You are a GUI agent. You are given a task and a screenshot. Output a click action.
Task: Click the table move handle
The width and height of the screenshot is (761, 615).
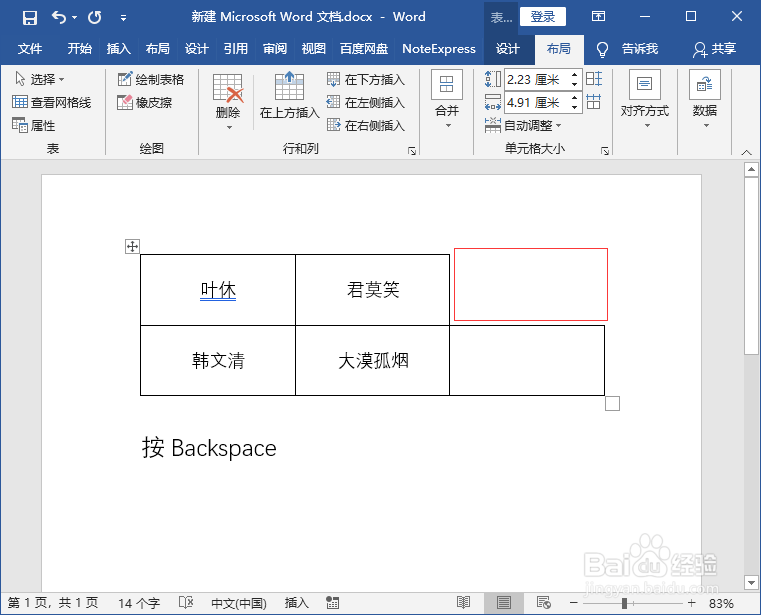pyautogui.click(x=132, y=246)
